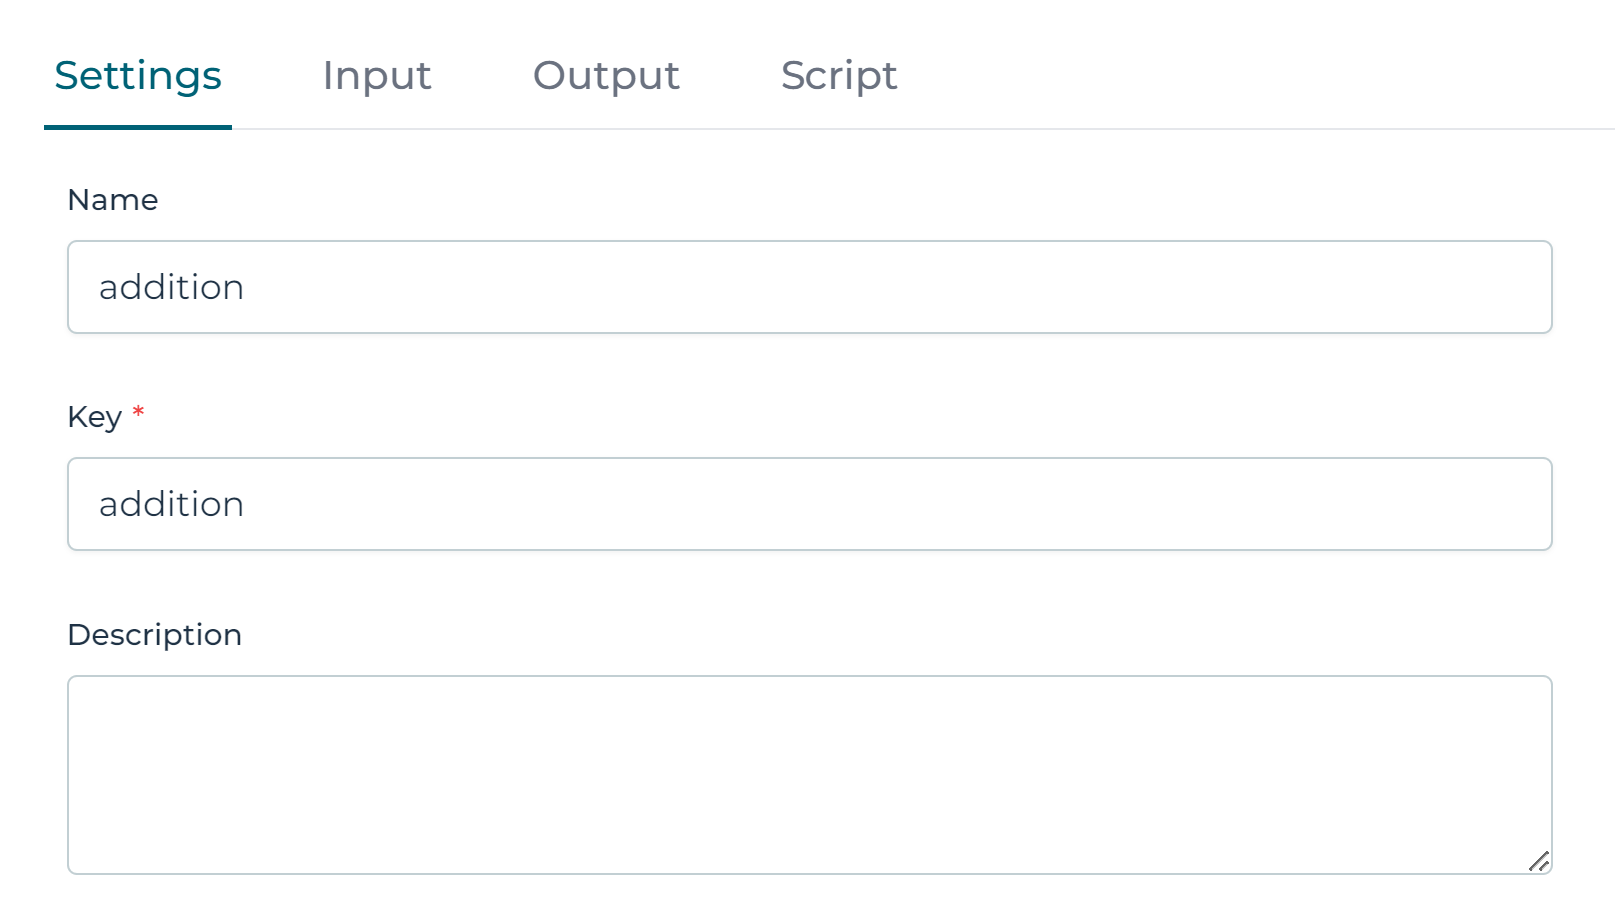Click the Key label text
1615x922 pixels.
95,417
